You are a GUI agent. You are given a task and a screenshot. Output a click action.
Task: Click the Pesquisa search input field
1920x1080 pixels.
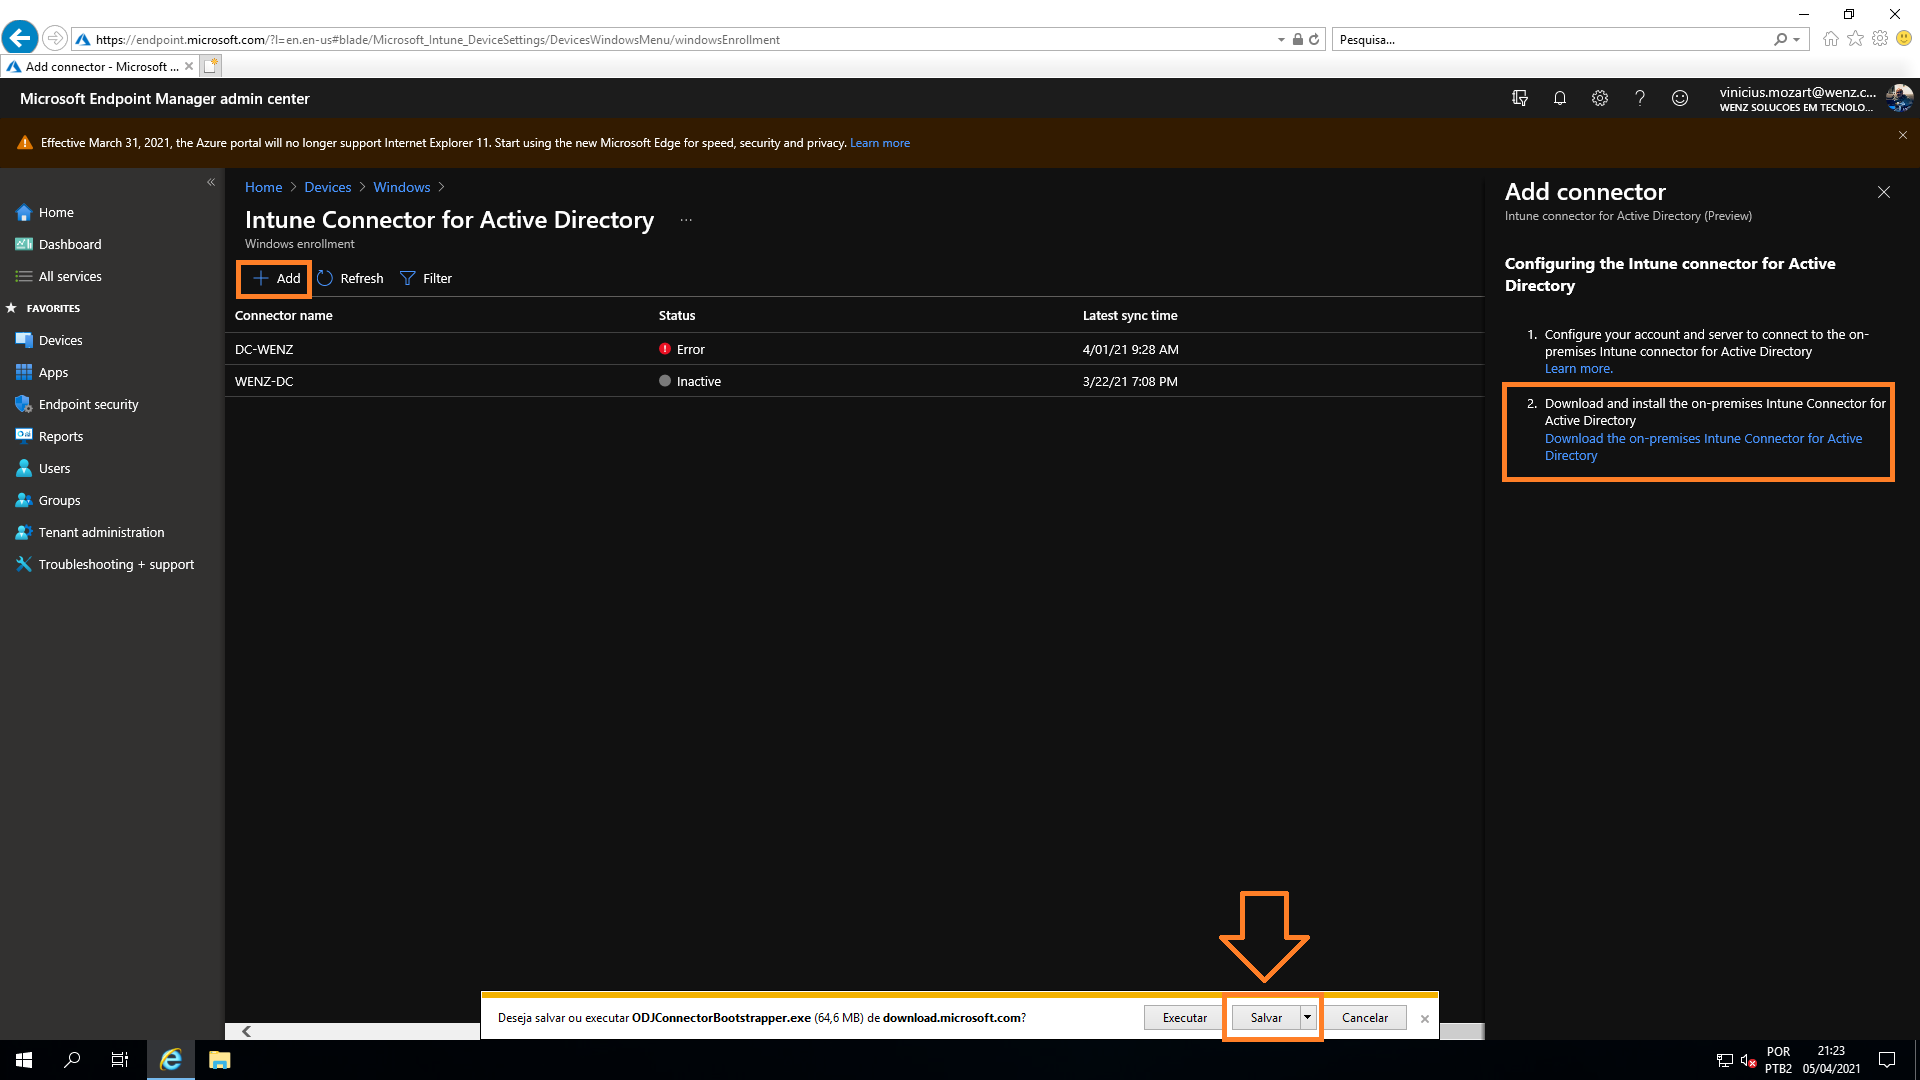coord(1550,39)
